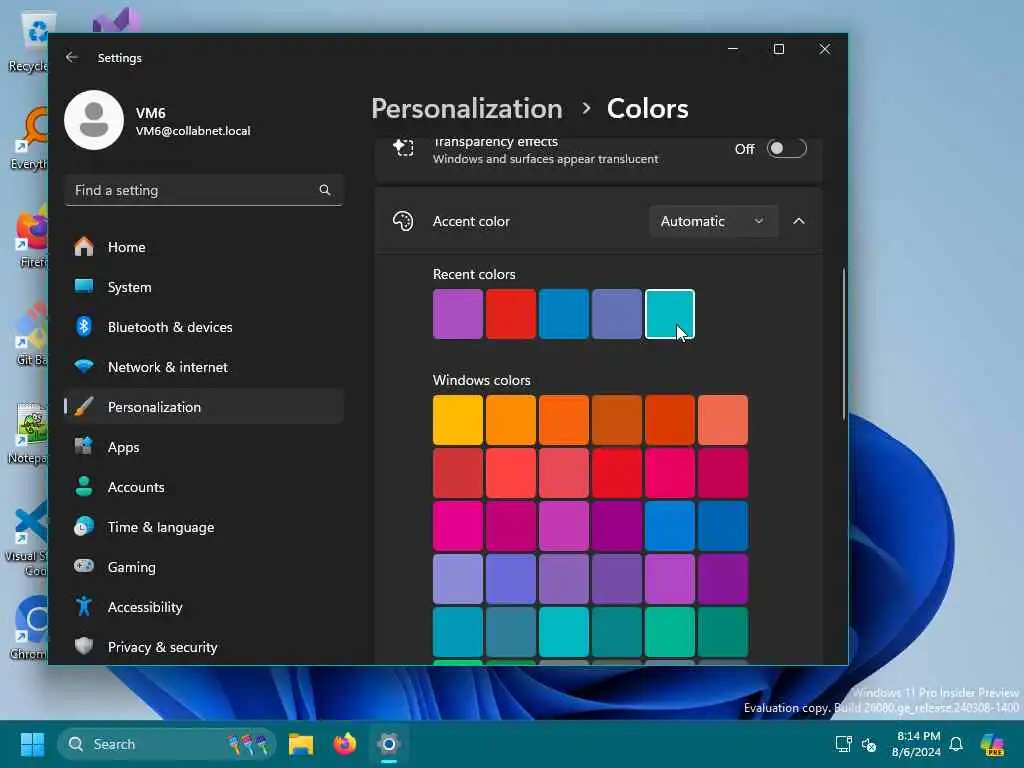This screenshot has width=1024, height=768.
Task: Select the Accounts sidebar label
Action: click(136, 487)
